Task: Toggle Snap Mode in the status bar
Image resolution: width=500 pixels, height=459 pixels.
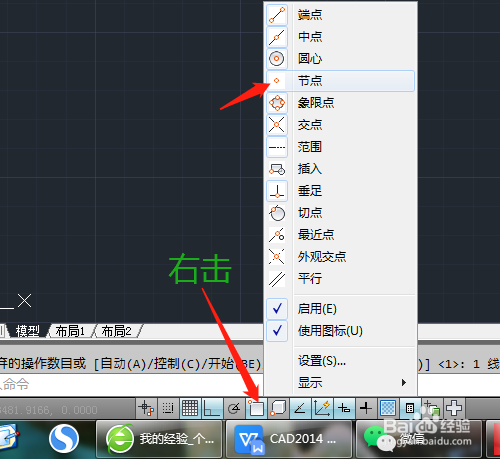Action: [x=168, y=408]
